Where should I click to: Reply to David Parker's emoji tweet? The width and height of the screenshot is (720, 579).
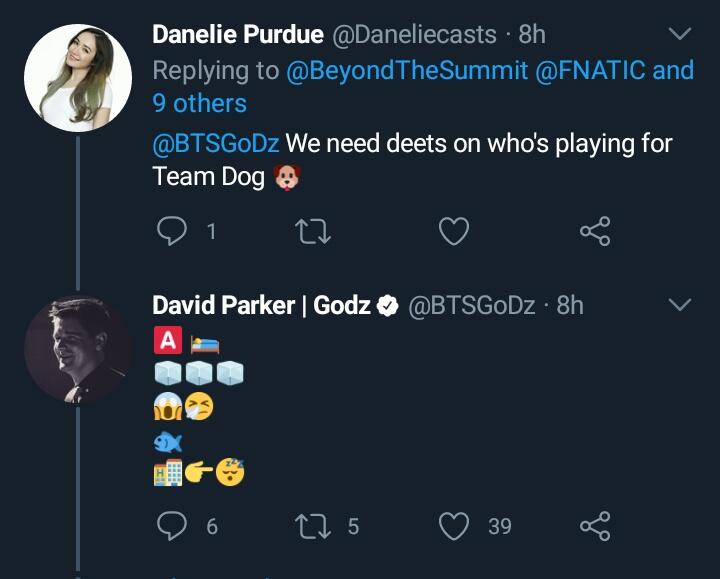(174, 525)
